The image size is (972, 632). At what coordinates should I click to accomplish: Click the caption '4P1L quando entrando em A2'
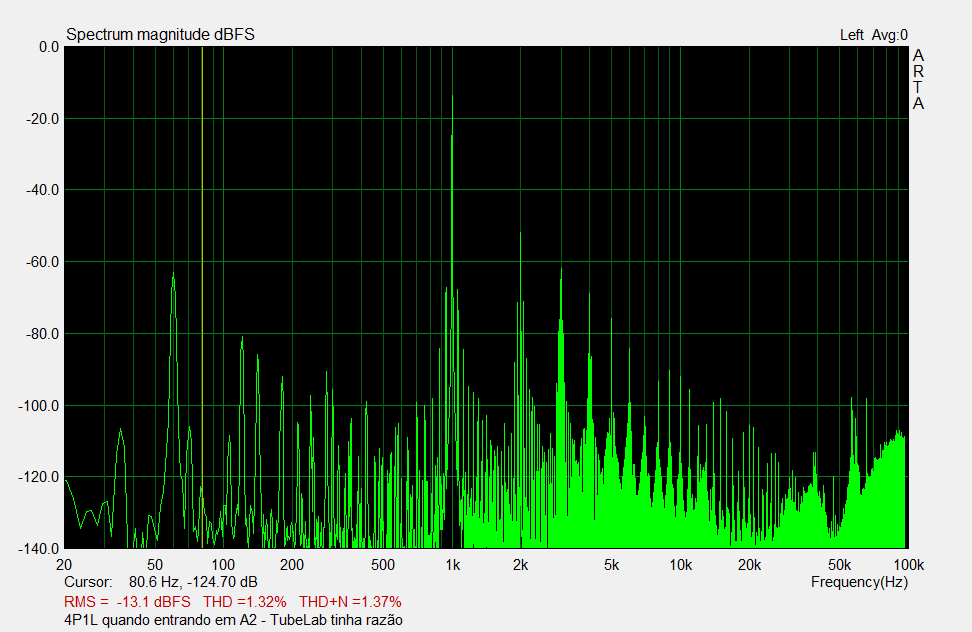(x=160, y=620)
